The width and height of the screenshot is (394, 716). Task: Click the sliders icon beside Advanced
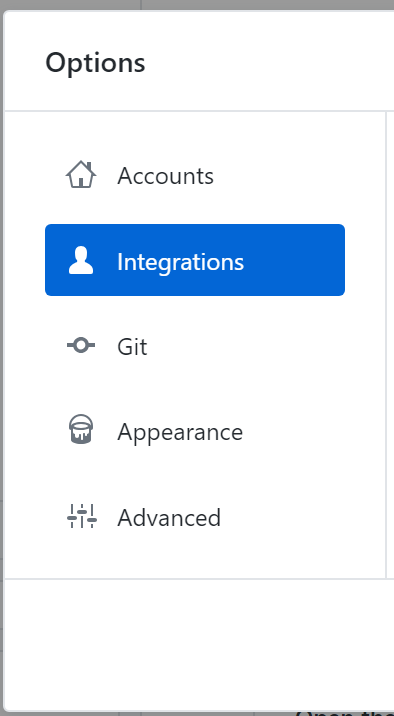(x=82, y=516)
